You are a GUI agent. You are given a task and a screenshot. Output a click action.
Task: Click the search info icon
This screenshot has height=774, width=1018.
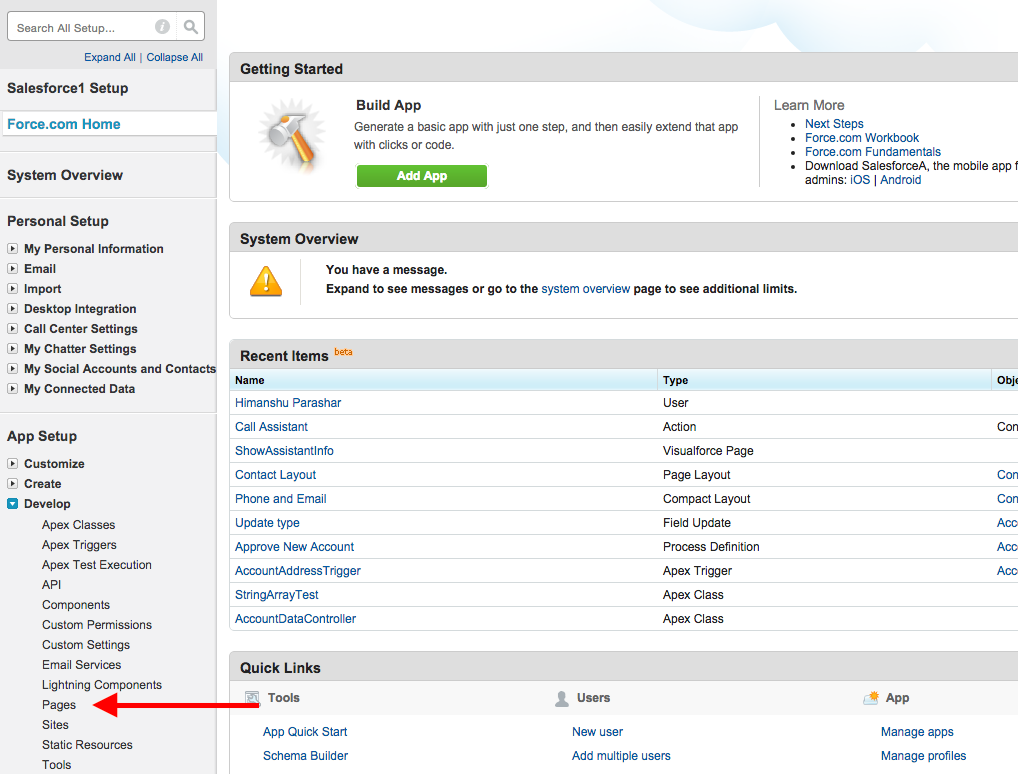tap(162, 27)
